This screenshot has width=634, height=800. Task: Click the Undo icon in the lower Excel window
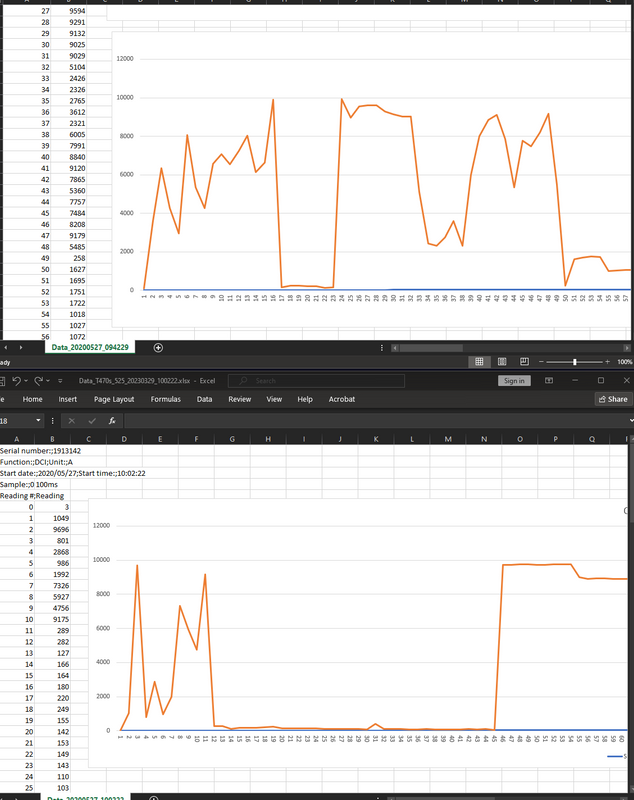coord(16,381)
